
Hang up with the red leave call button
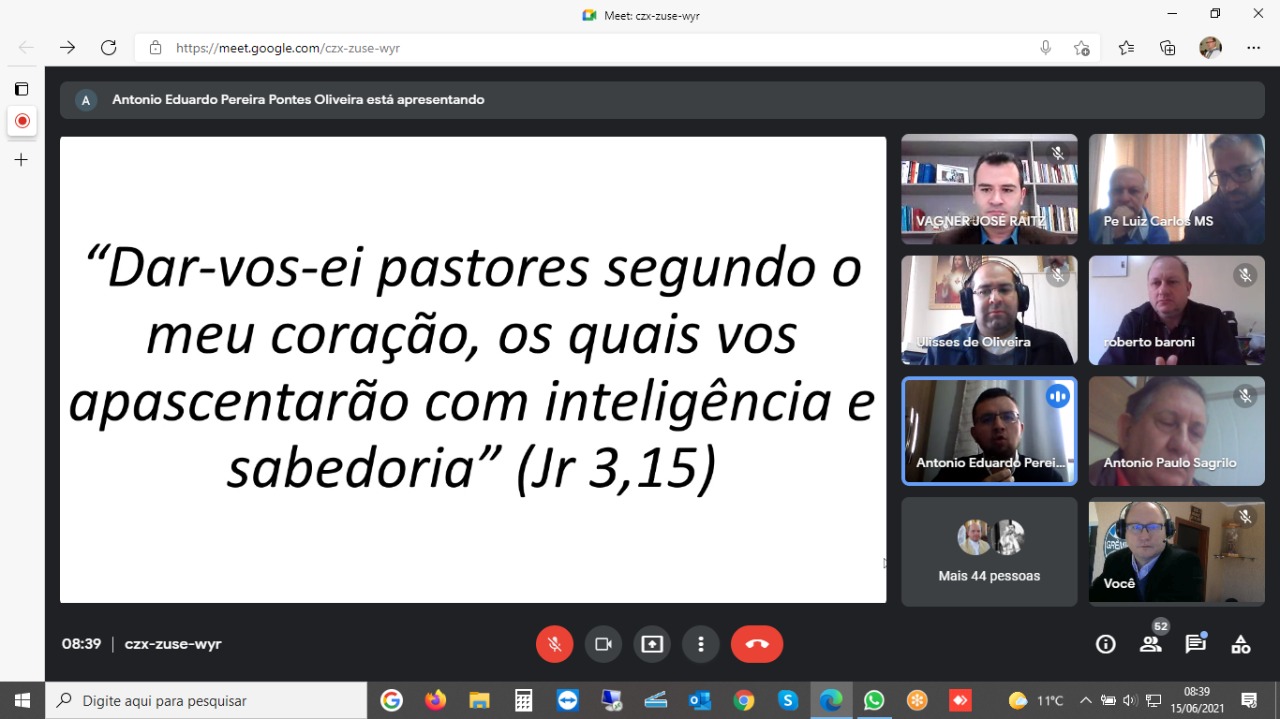(x=757, y=644)
